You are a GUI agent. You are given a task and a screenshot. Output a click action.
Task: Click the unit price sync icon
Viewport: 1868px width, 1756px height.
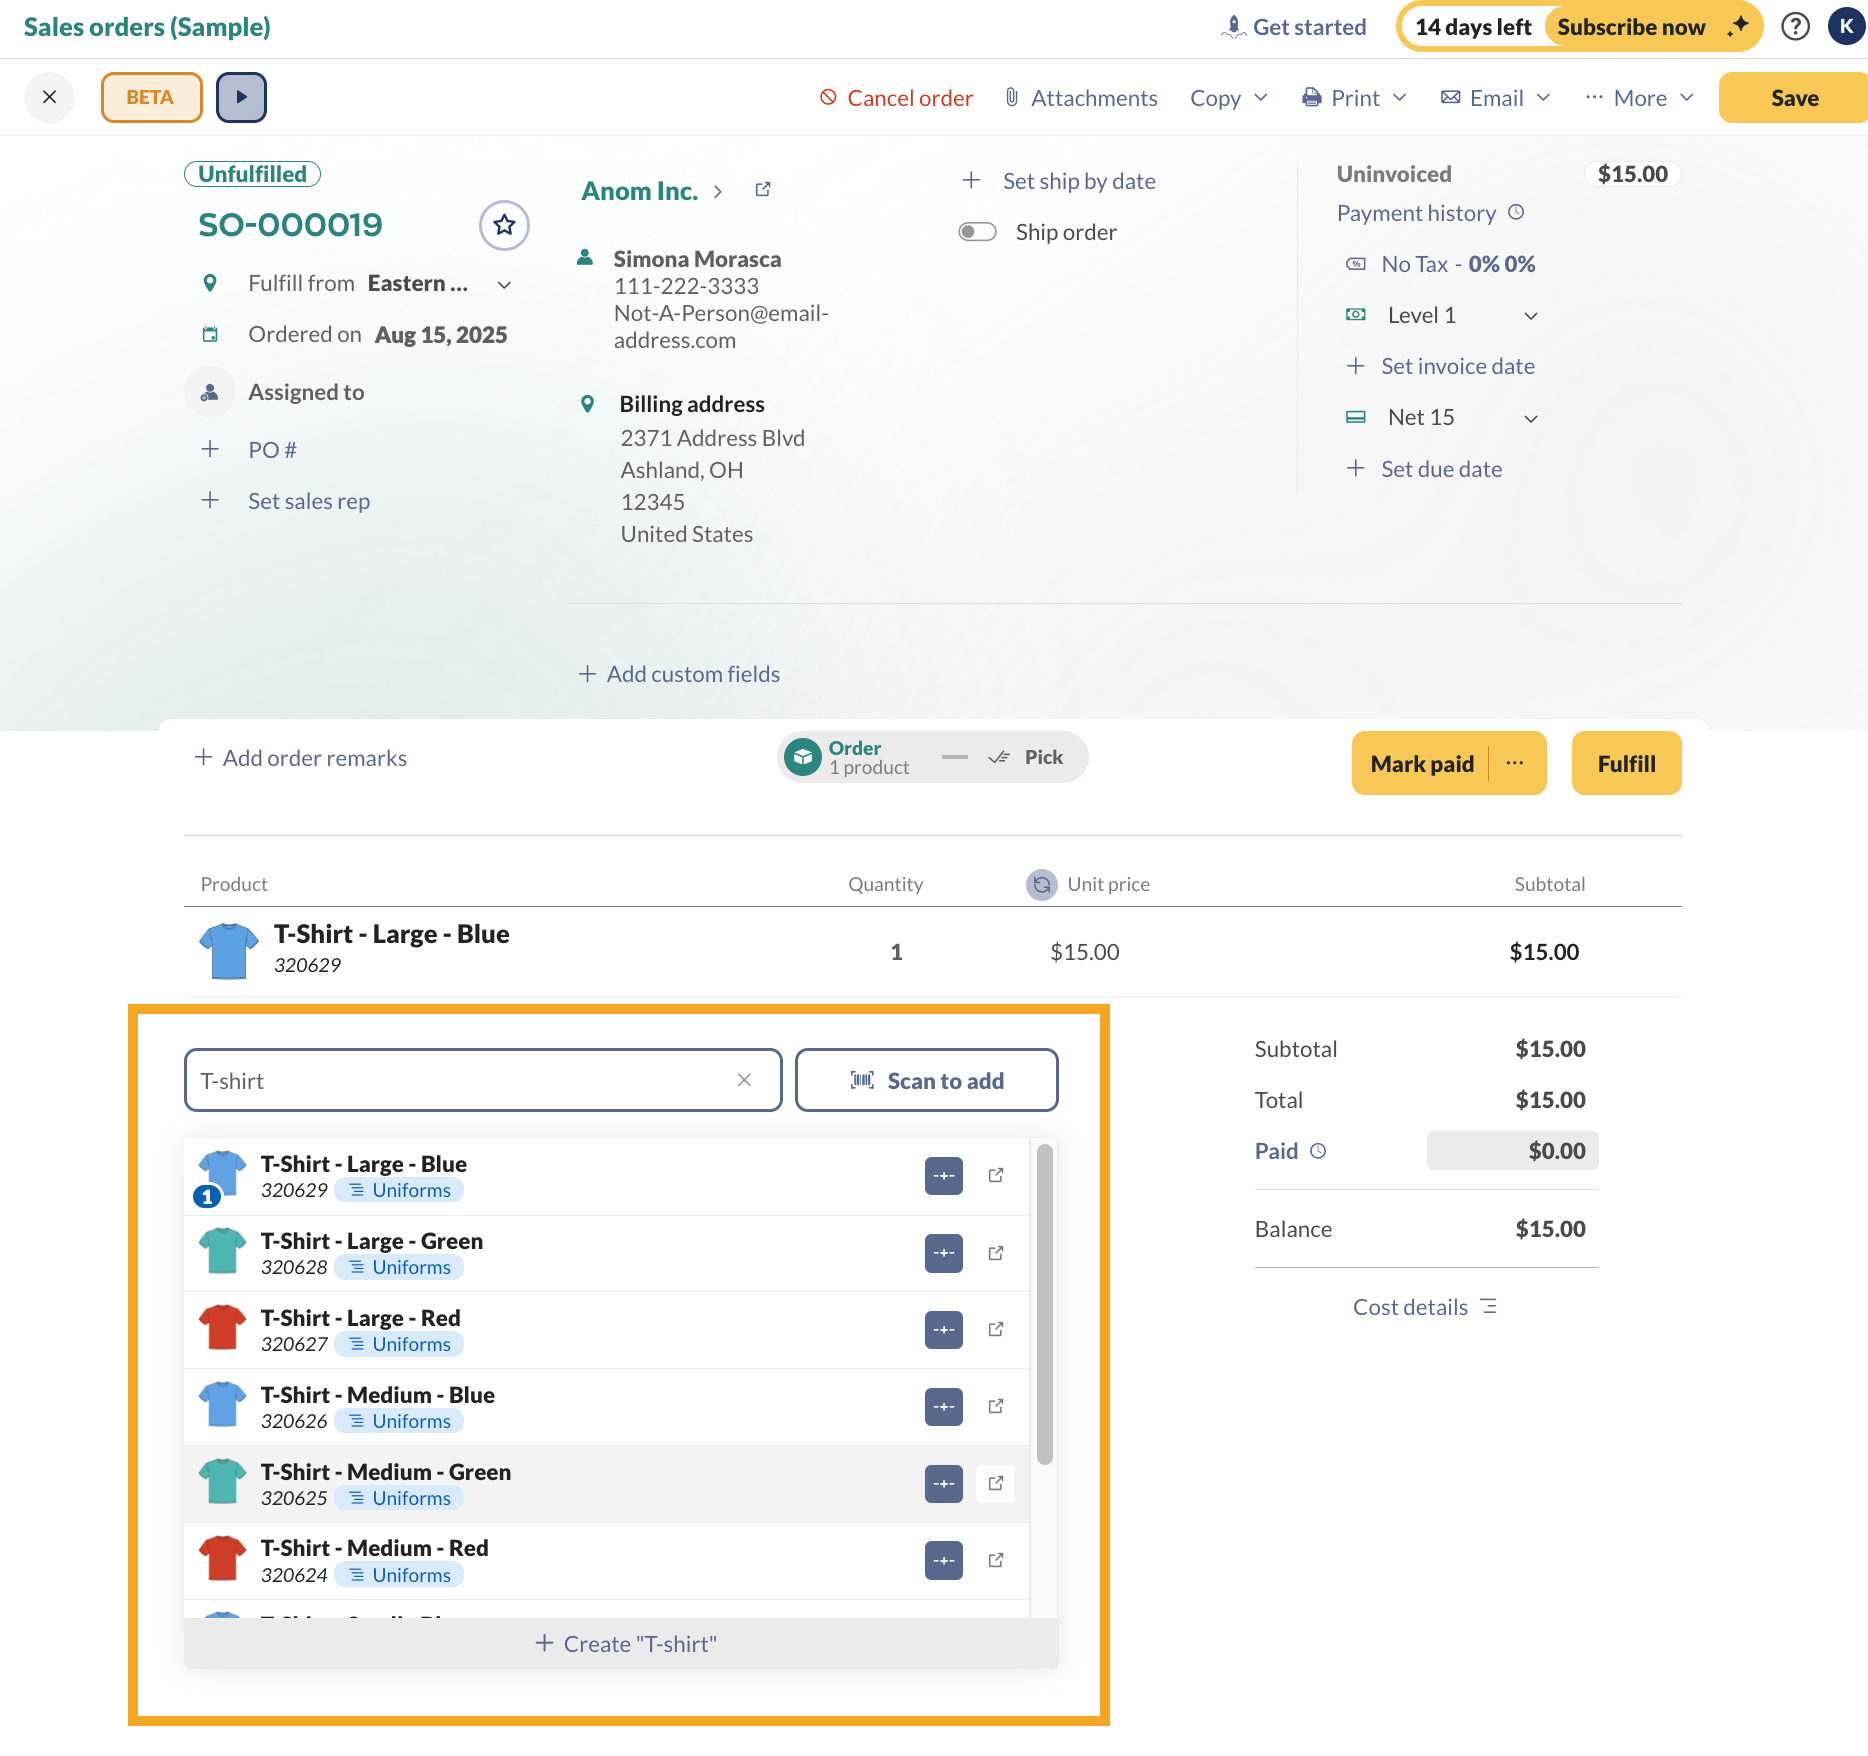1040,884
